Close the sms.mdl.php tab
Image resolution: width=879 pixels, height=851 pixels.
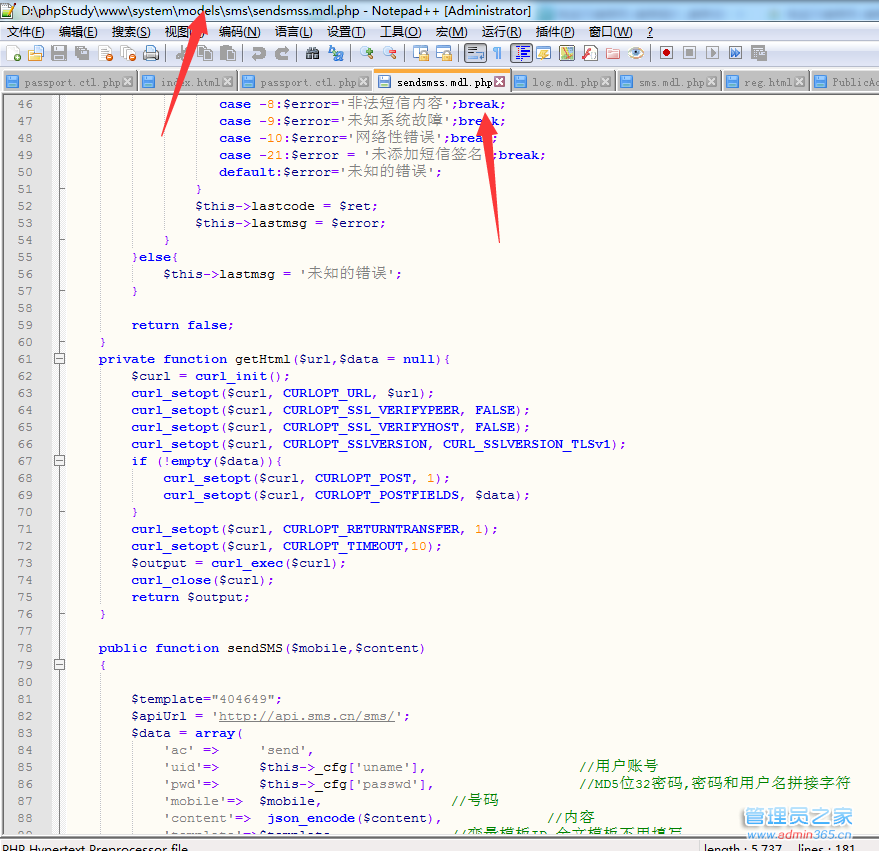(x=711, y=82)
